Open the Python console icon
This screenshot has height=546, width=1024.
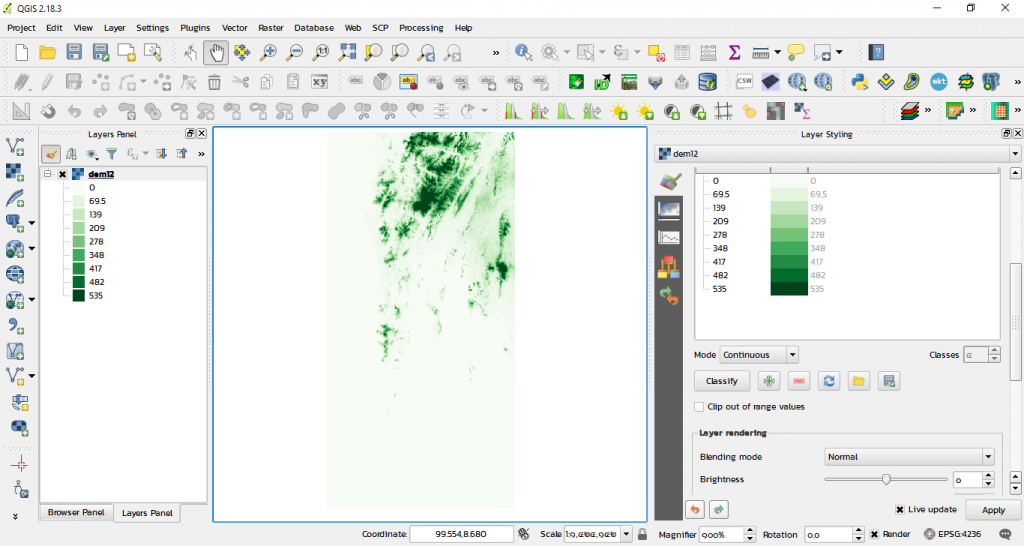click(x=859, y=81)
